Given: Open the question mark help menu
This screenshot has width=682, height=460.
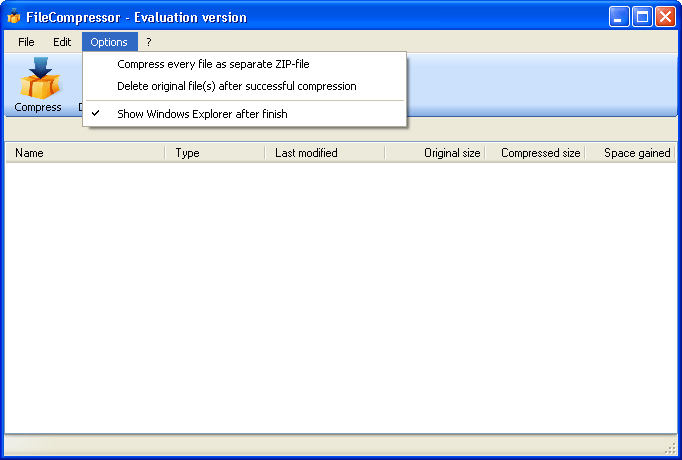Looking at the screenshot, I should pos(149,42).
